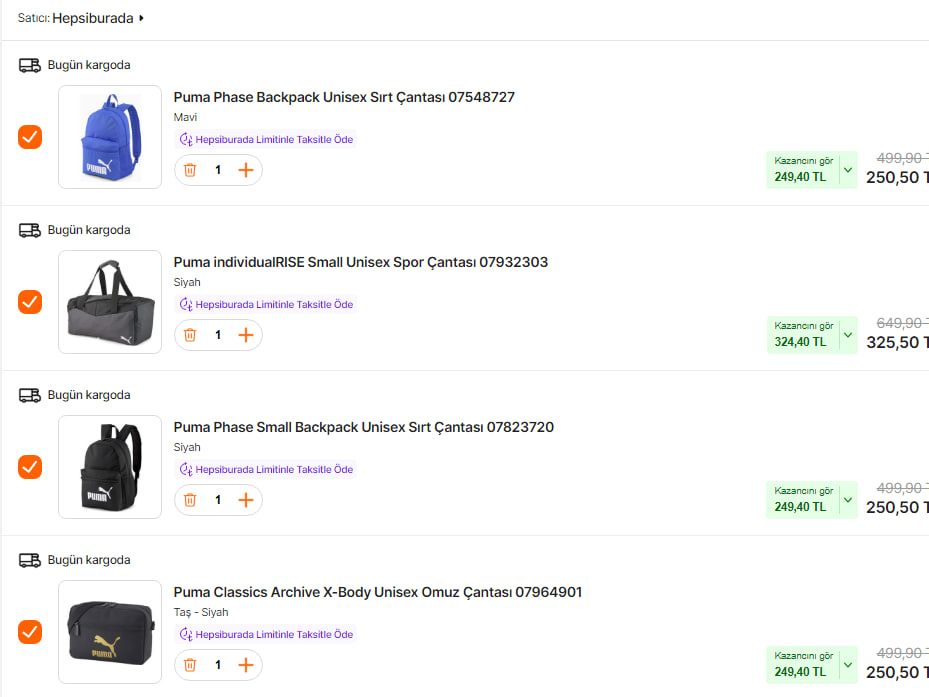Add another Puma Classics Archive X-Body bag
Image resolution: width=929 pixels, height=697 pixels.
pos(246,665)
